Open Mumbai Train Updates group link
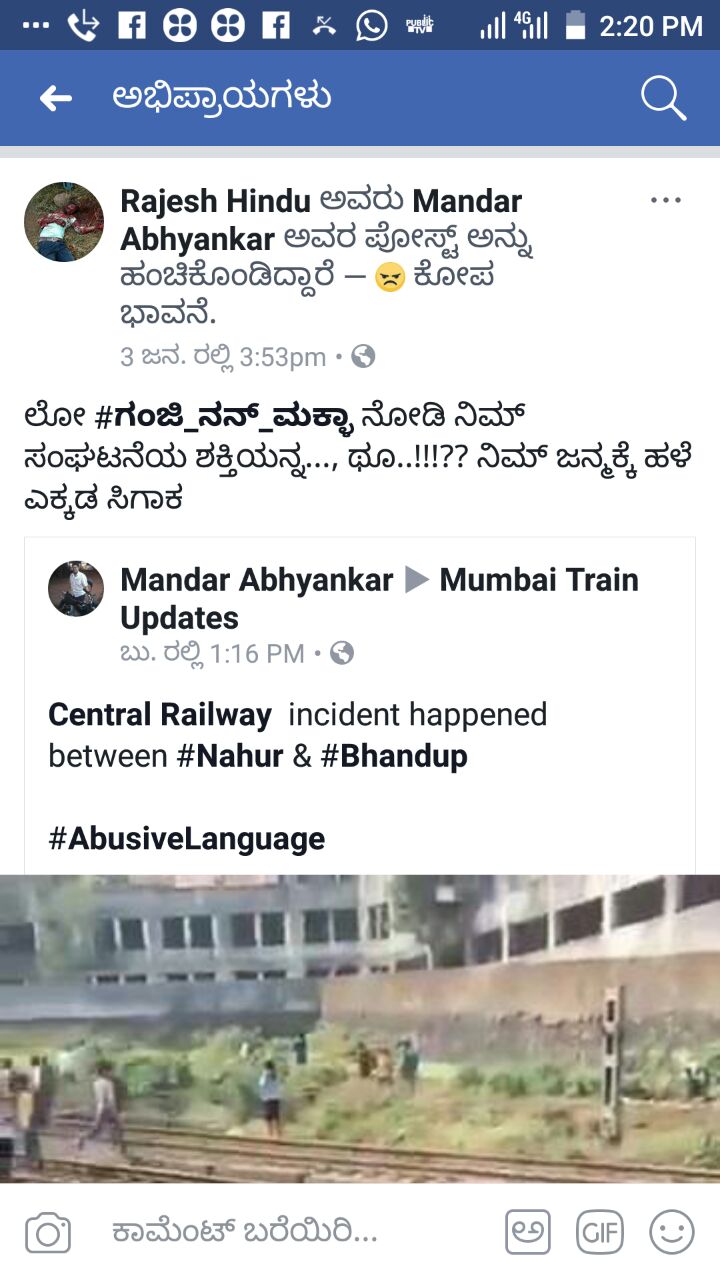The height and width of the screenshot is (1280, 720). [x=379, y=598]
